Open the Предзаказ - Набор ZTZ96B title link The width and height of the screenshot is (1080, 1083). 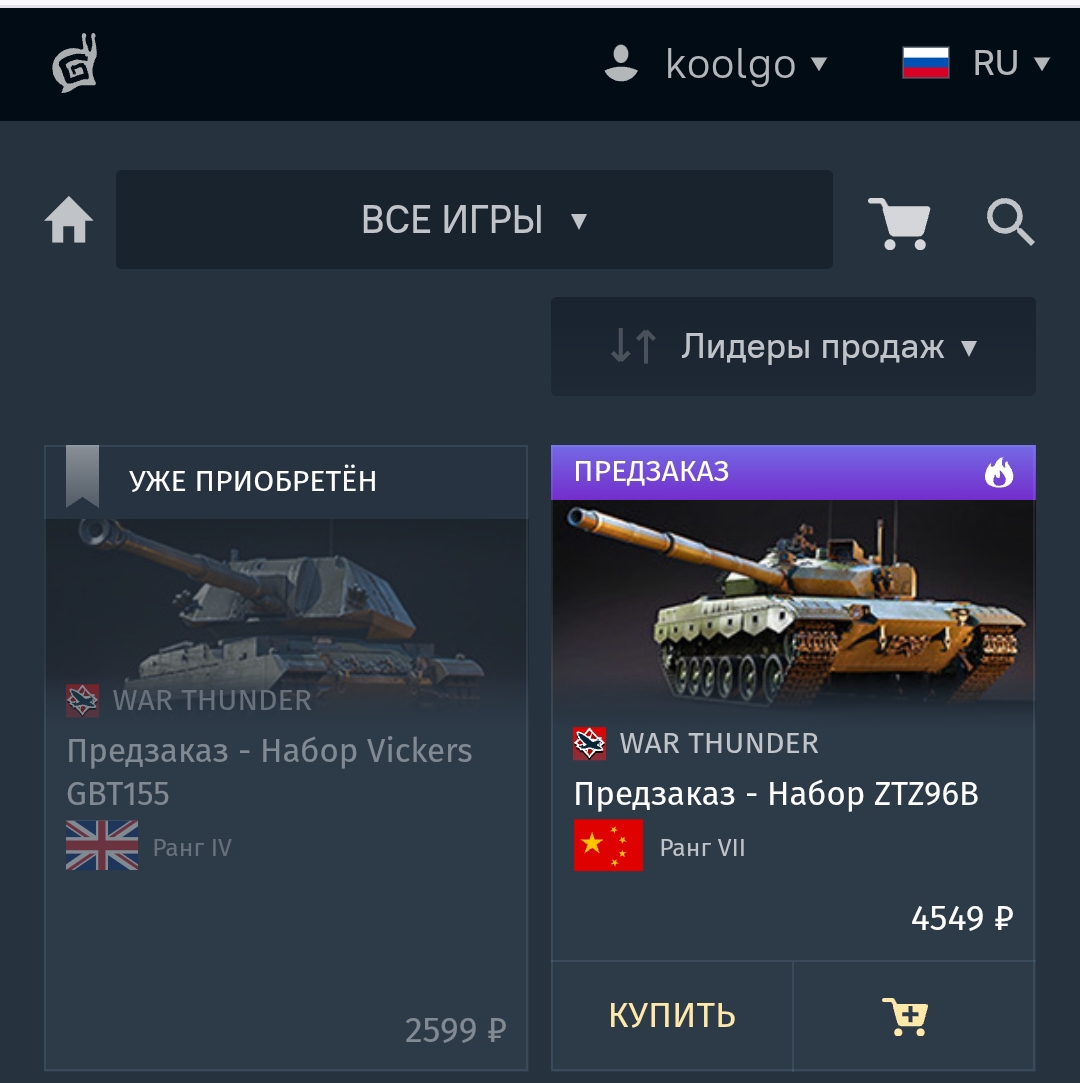click(776, 794)
